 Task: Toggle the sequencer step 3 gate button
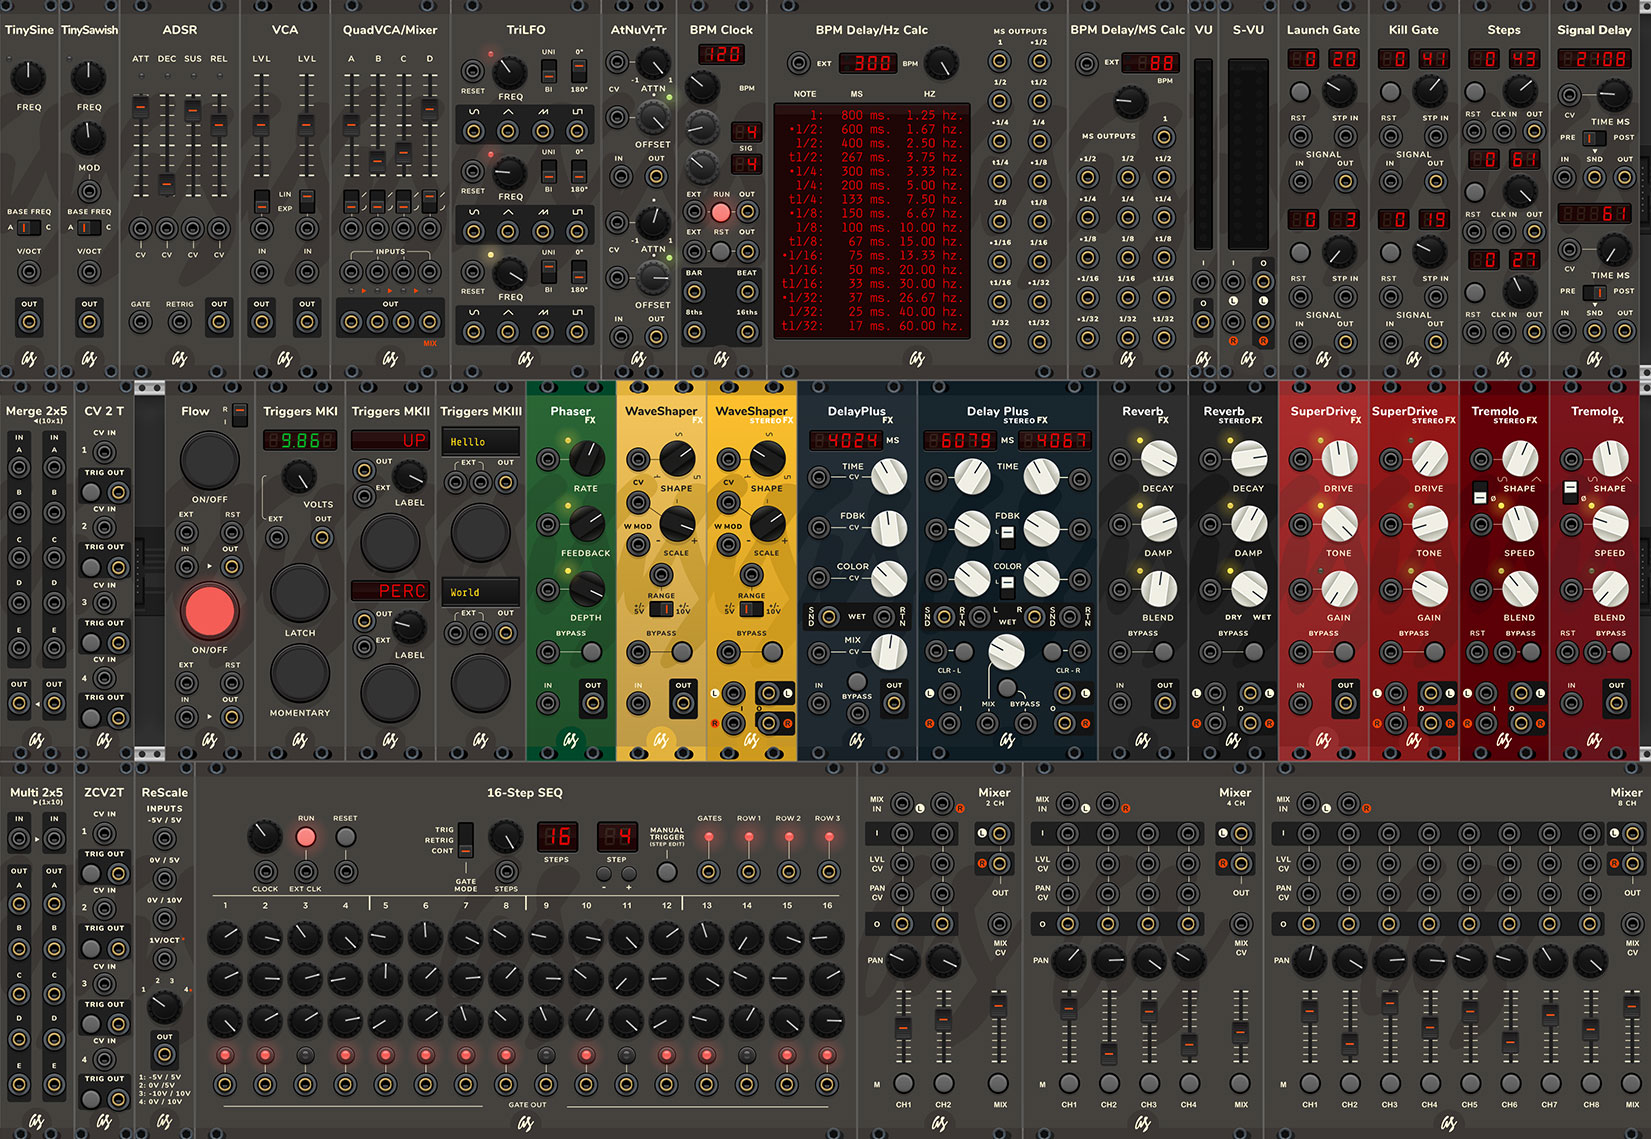pos(305,1055)
